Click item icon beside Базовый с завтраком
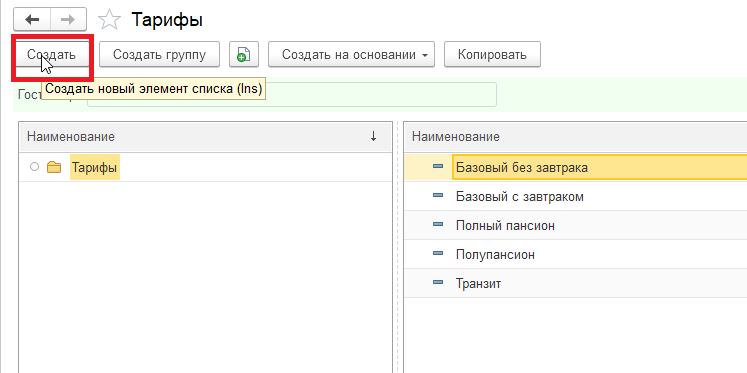 438,195
